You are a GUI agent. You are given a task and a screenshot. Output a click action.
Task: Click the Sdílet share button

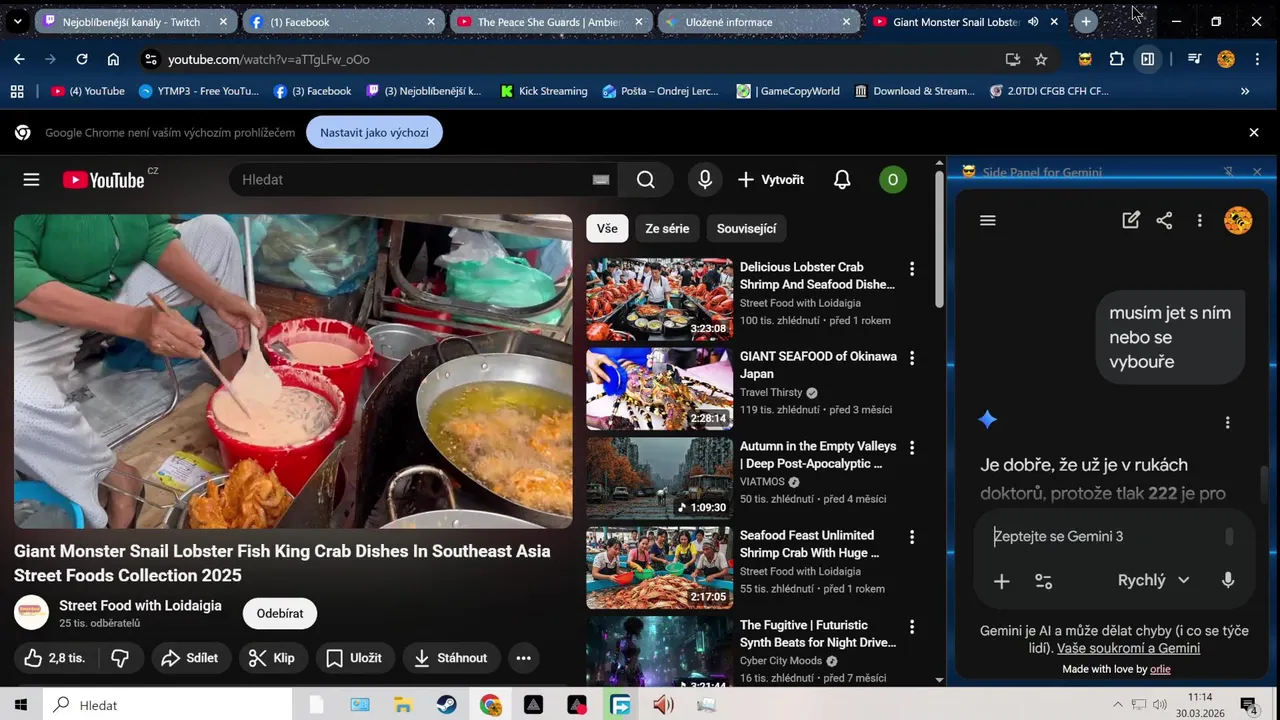click(x=189, y=658)
